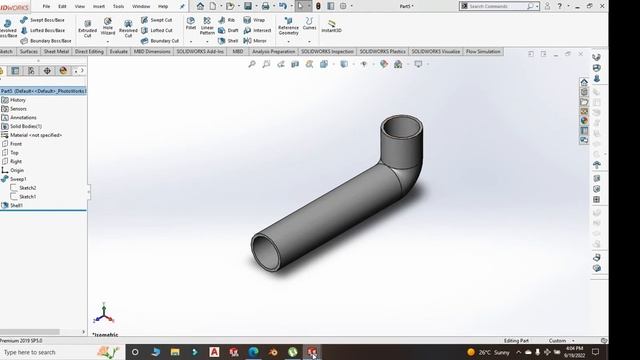The width and height of the screenshot is (640, 360).
Task: Click the Zoom to Fit magnifier icon
Action: click(252, 64)
